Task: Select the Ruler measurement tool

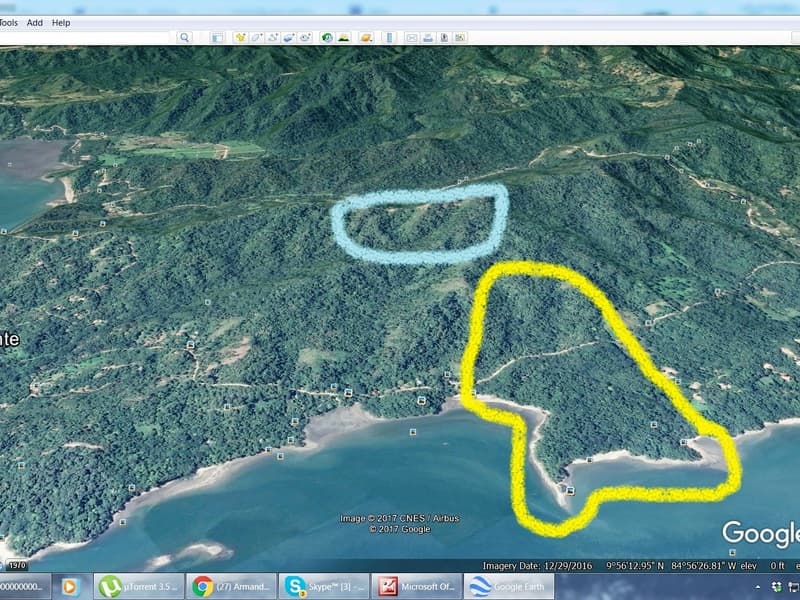Action: 389,37
